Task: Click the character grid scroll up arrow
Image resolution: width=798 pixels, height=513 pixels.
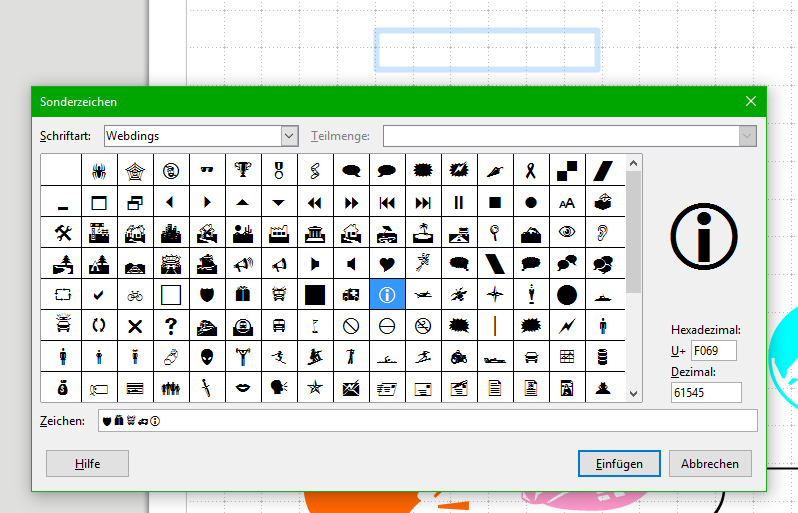Action: (633, 163)
